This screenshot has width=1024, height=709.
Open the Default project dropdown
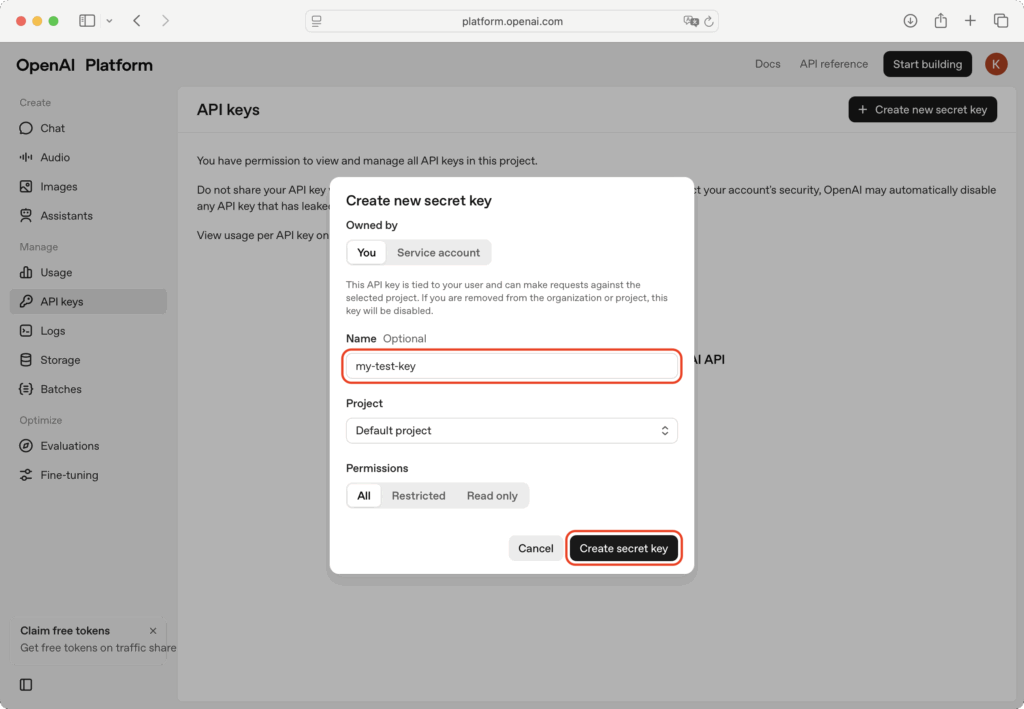[511, 431]
